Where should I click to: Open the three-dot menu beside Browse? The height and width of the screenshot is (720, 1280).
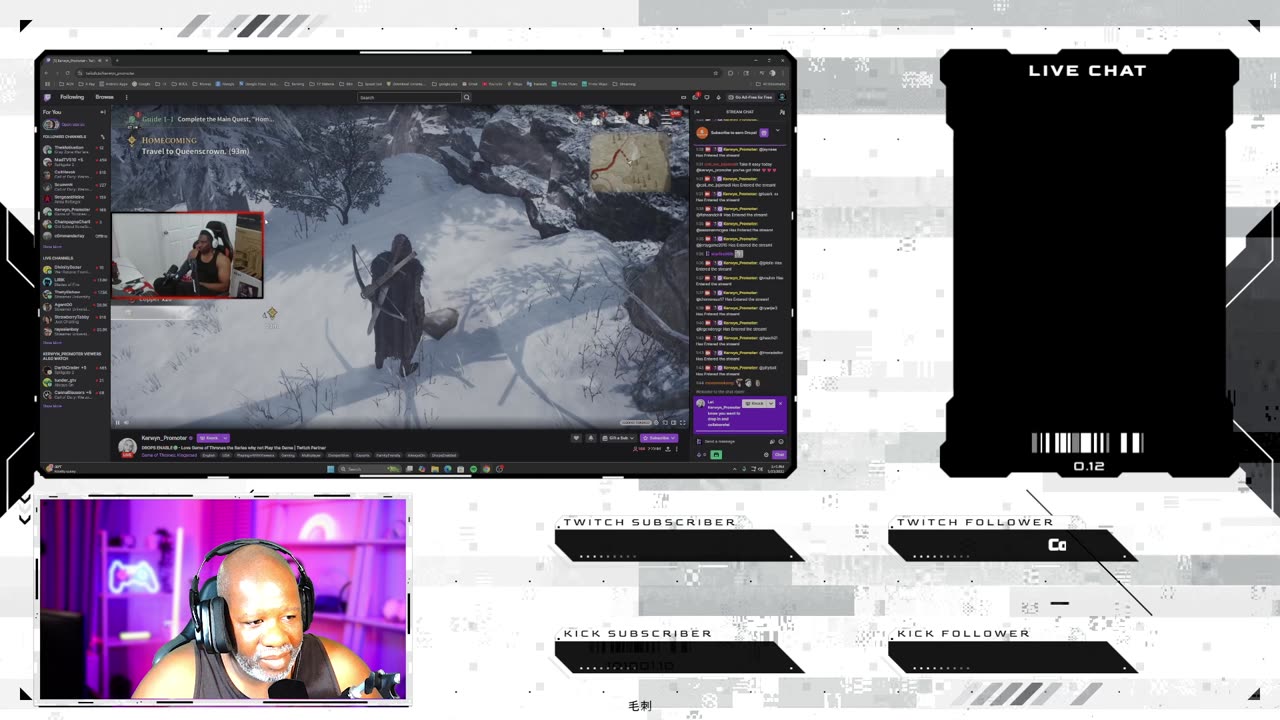(x=126, y=97)
